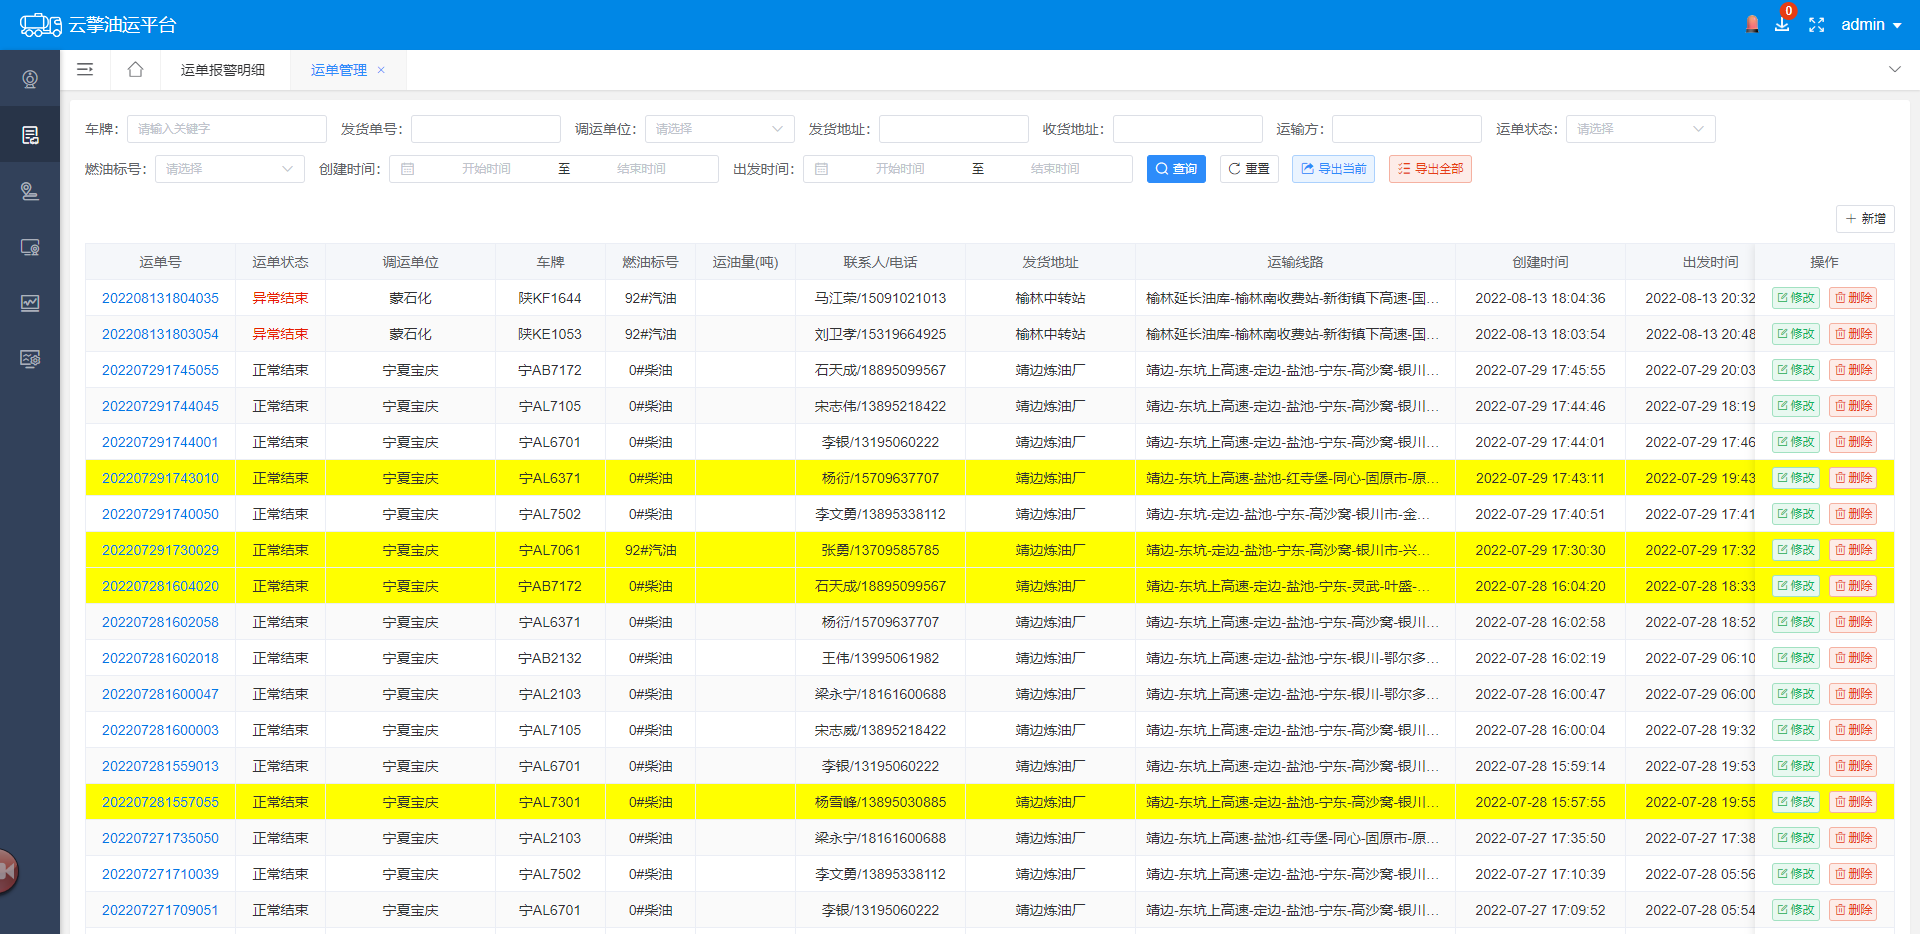Collapse the sidebar with hamburger icon
The image size is (1920, 934).
[85, 70]
